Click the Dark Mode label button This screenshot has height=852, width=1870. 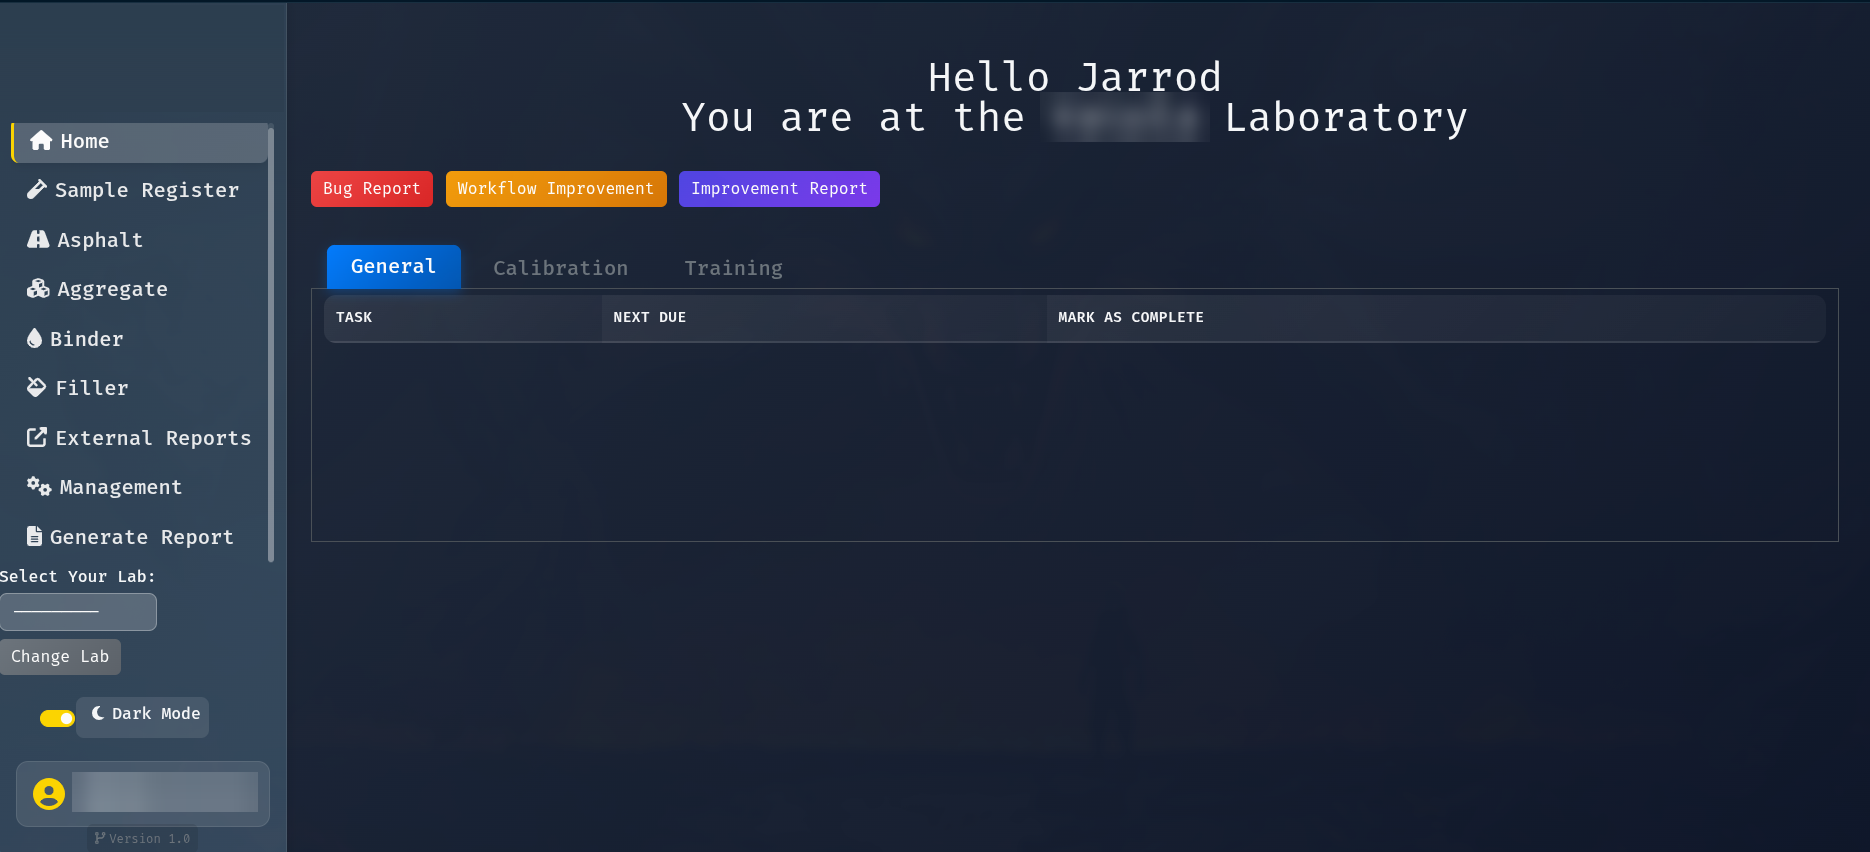[143, 717]
